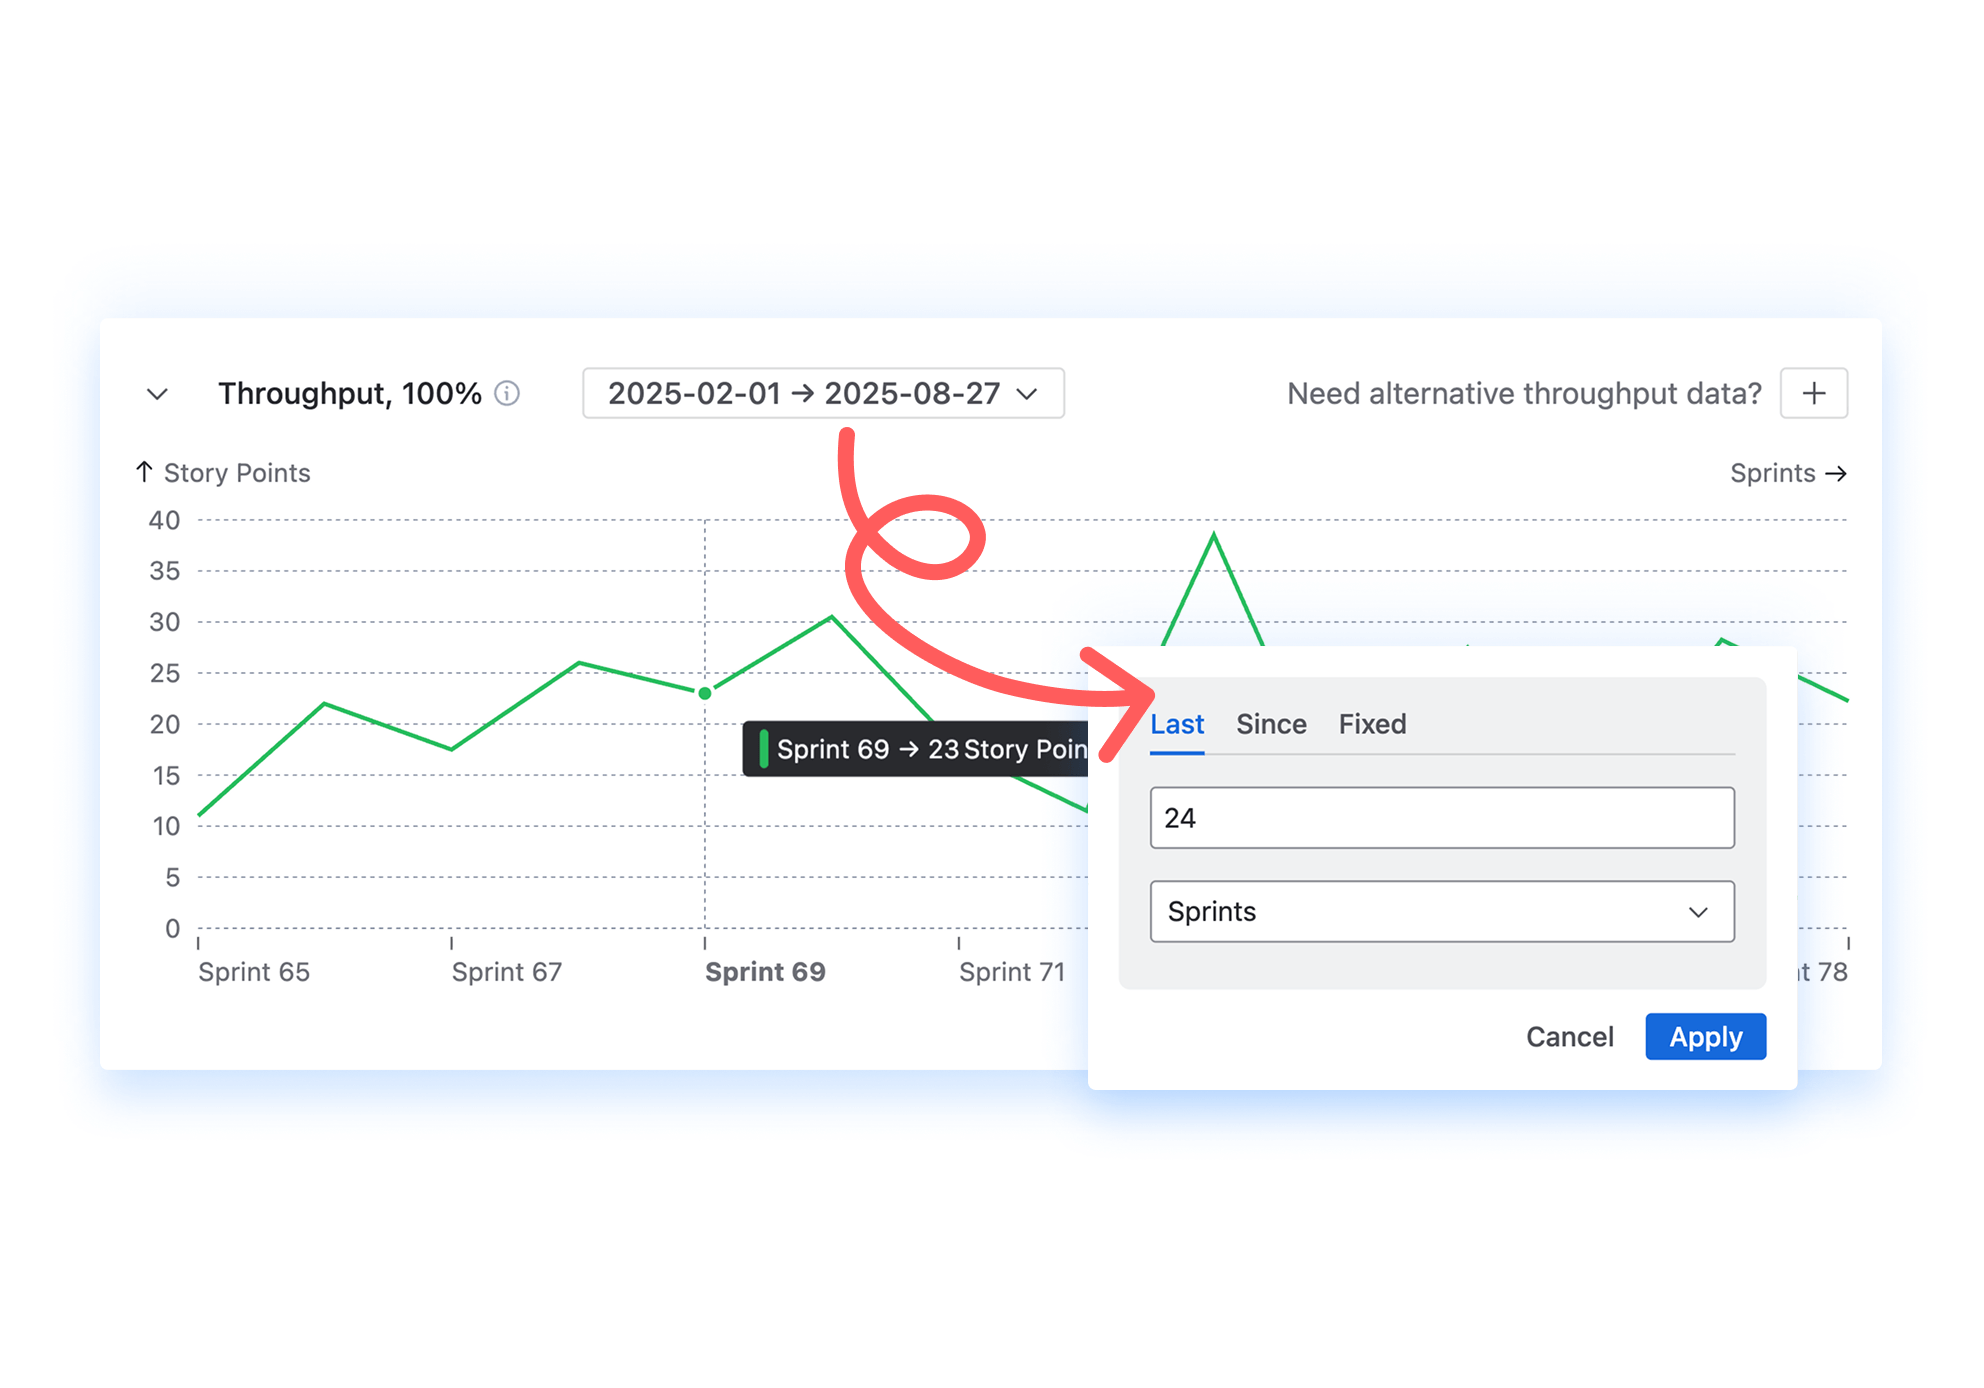Image resolution: width=1984 pixels, height=1388 pixels.
Task: Click the plus icon to add throughput data
Action: click(1813, 393)
